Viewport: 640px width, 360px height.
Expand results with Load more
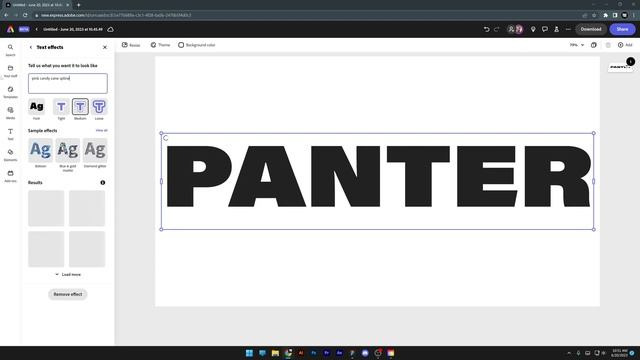click(x=68, y=274)
